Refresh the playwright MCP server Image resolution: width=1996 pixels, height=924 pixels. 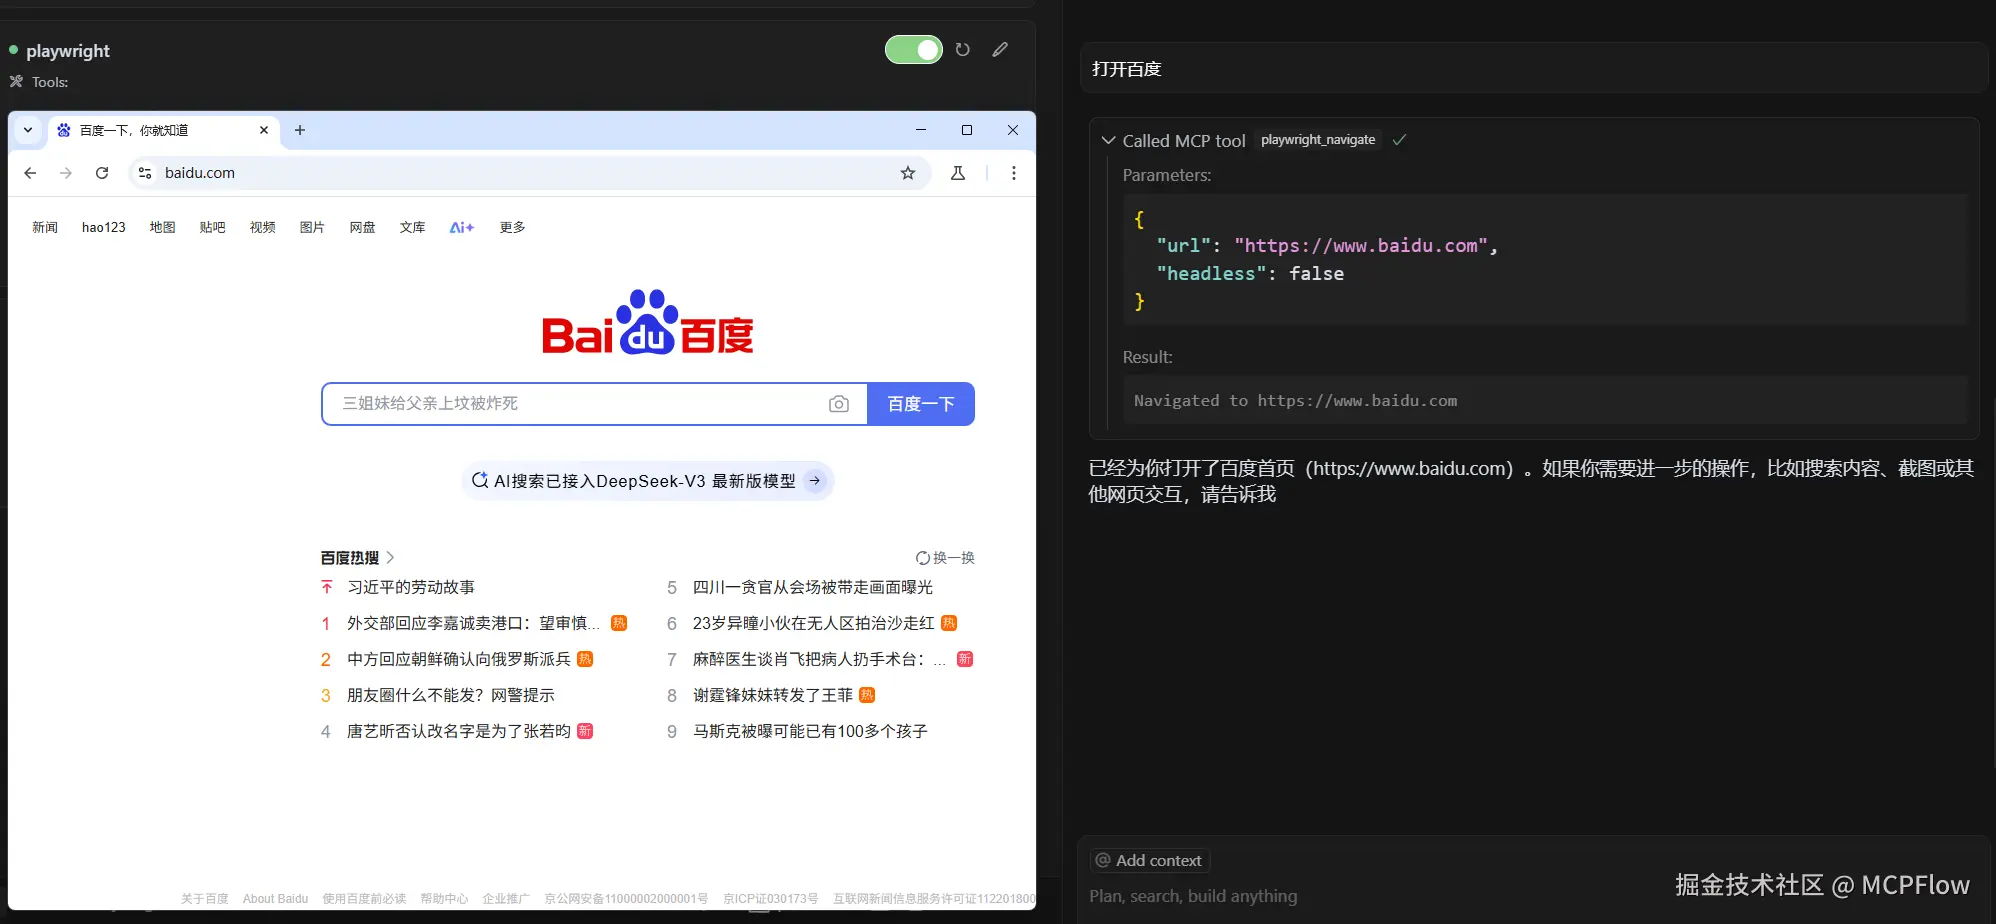(963, 49)
